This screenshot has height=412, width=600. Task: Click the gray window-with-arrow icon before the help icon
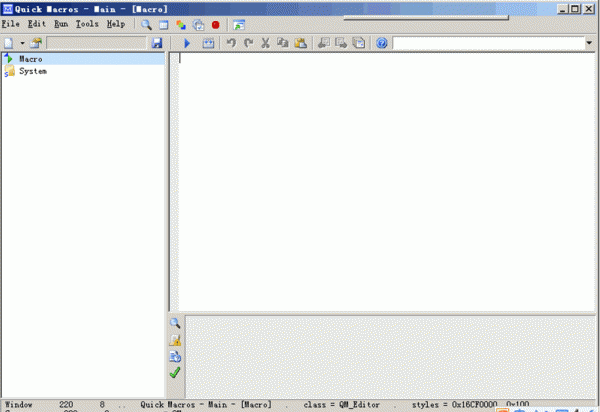(341, 43)
